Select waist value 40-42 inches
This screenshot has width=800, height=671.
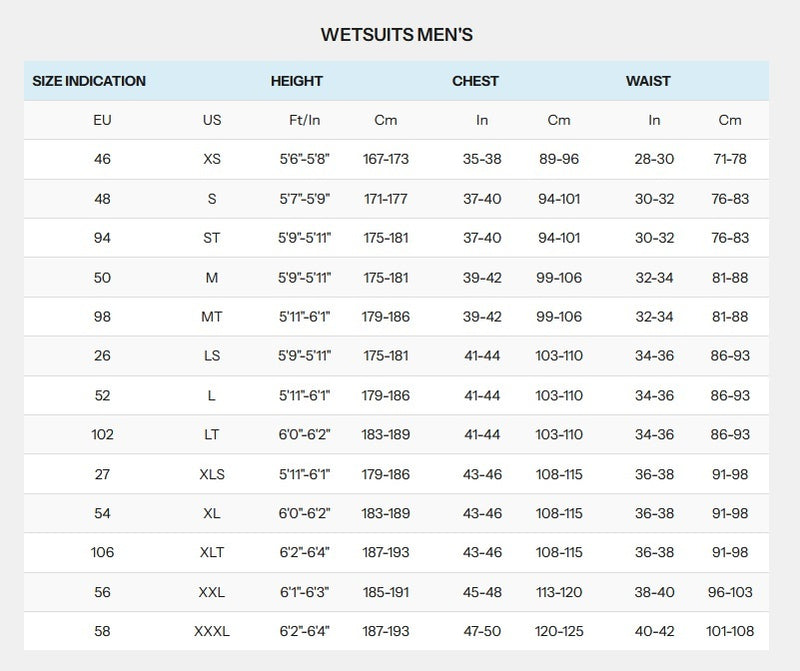(x=654, y=631)
